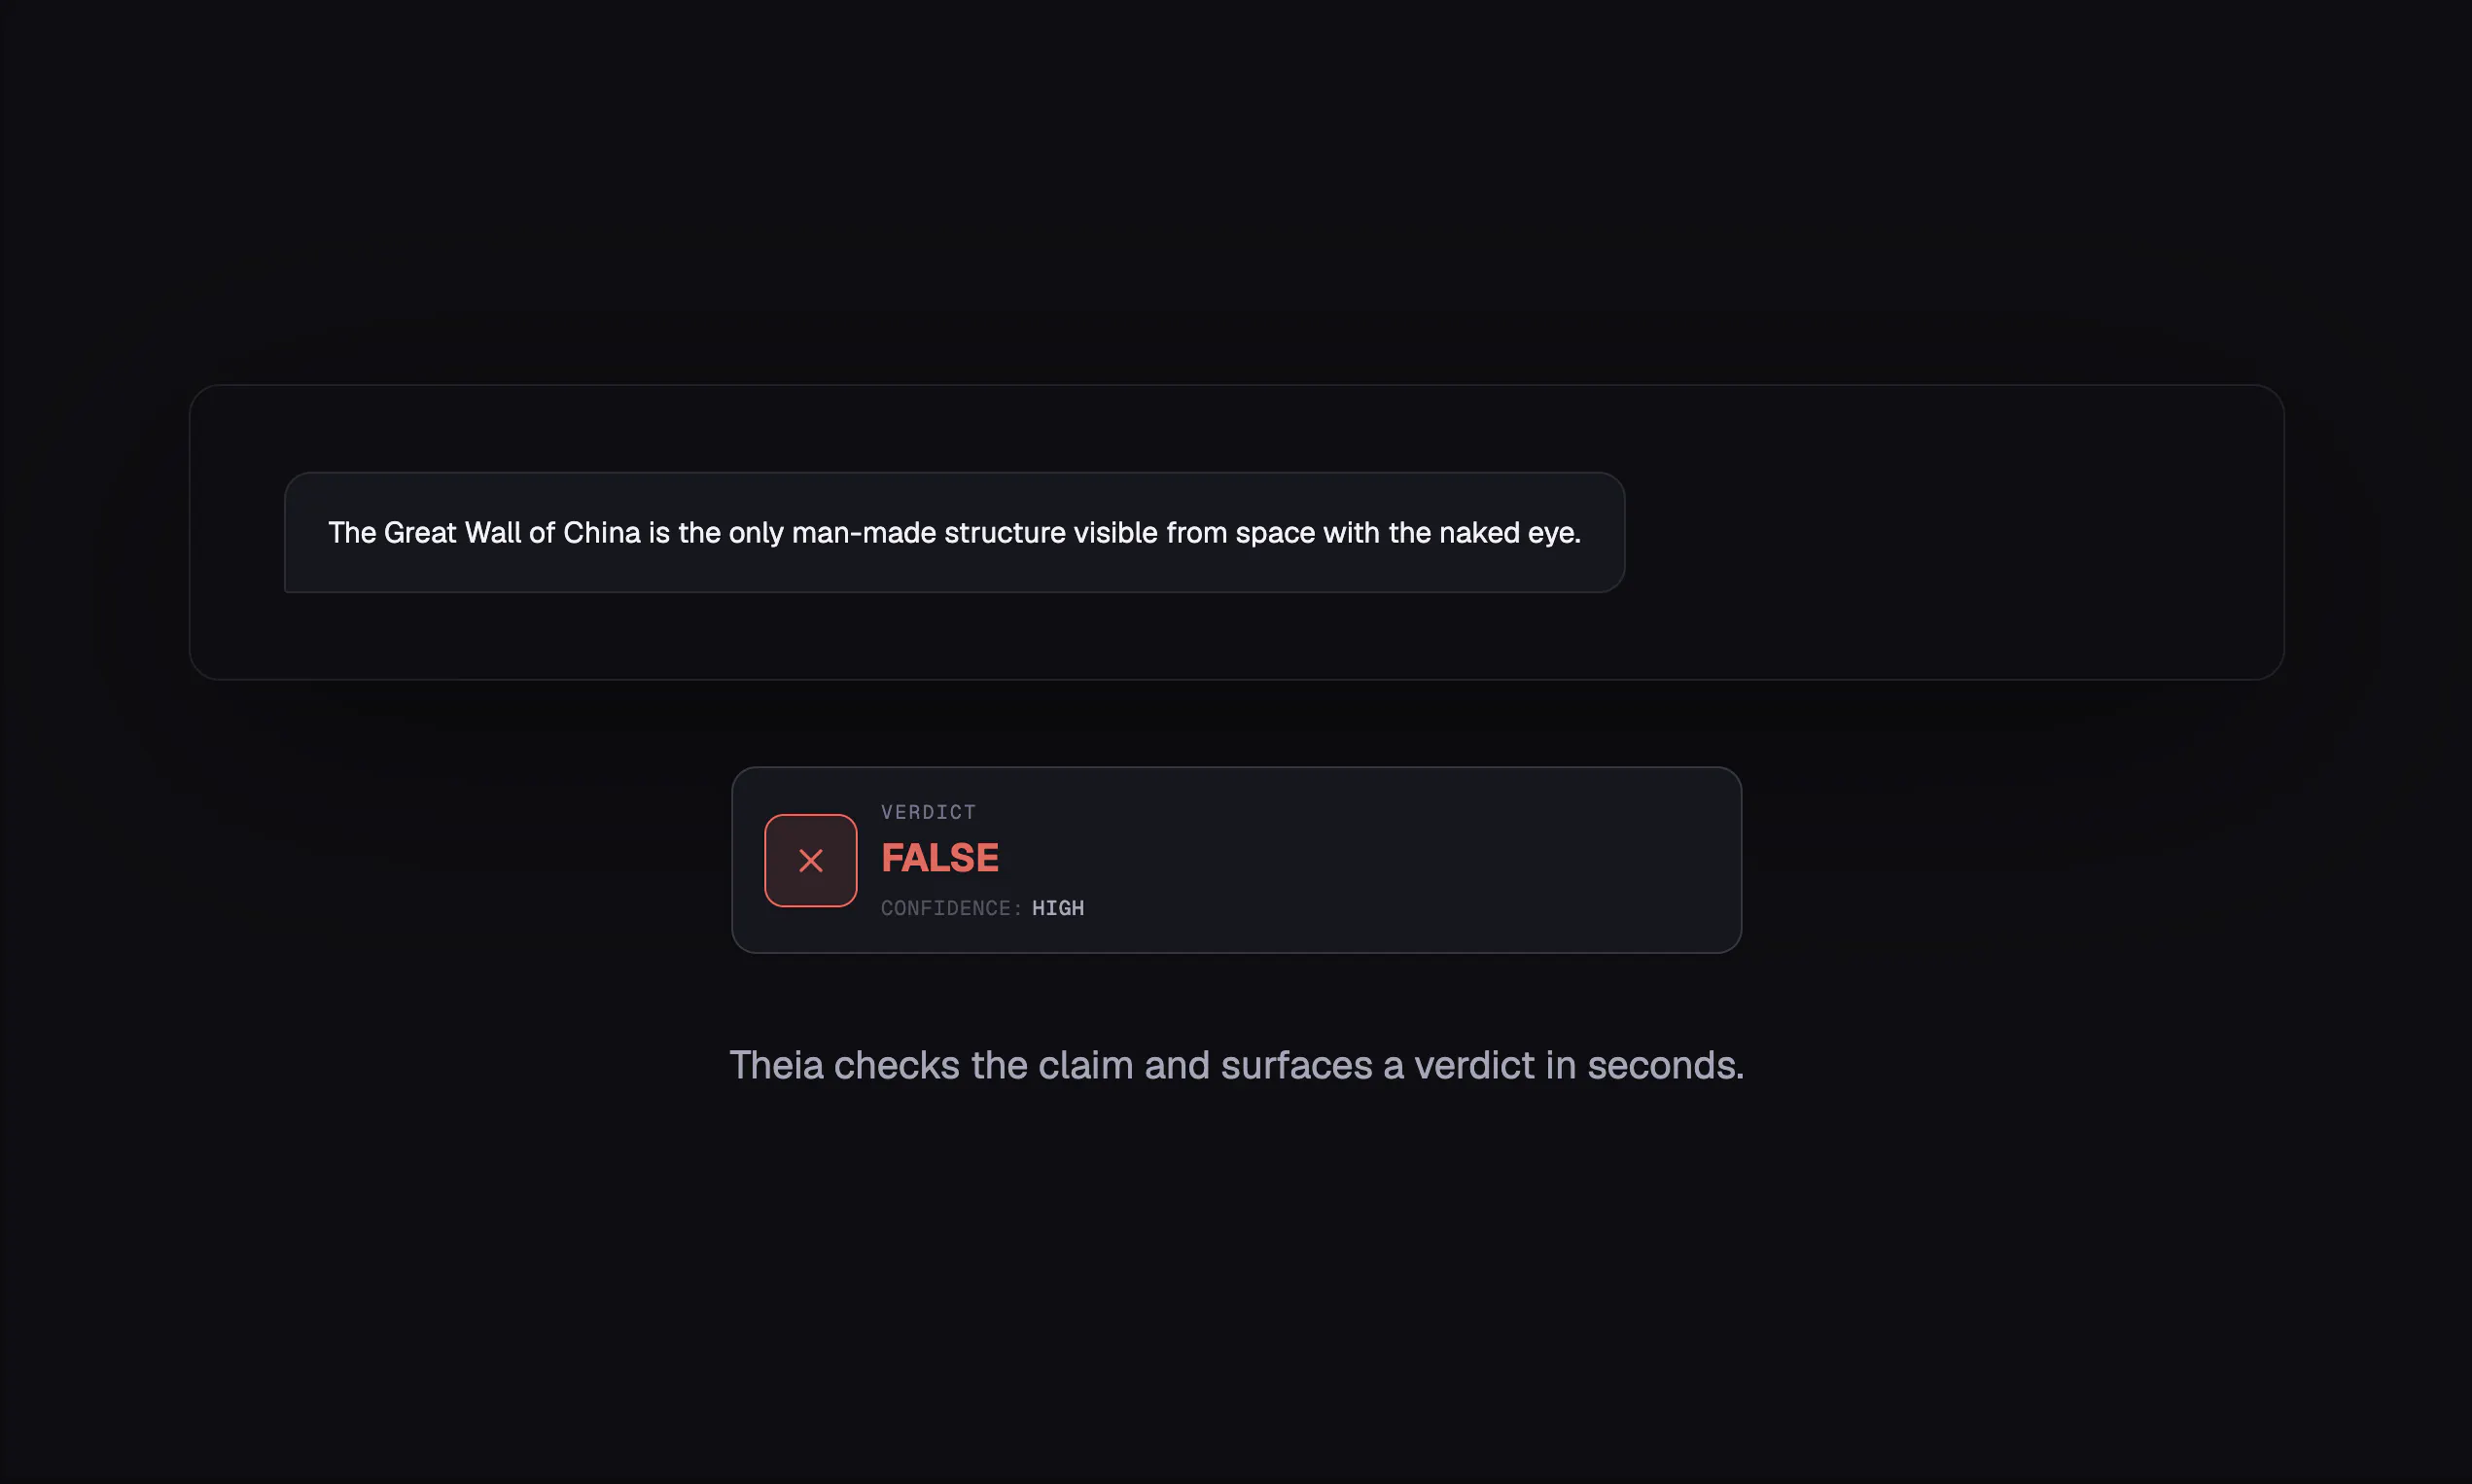Select the HIGH confidence value
This screenshot has height=1484, width=2472.
1058,908
